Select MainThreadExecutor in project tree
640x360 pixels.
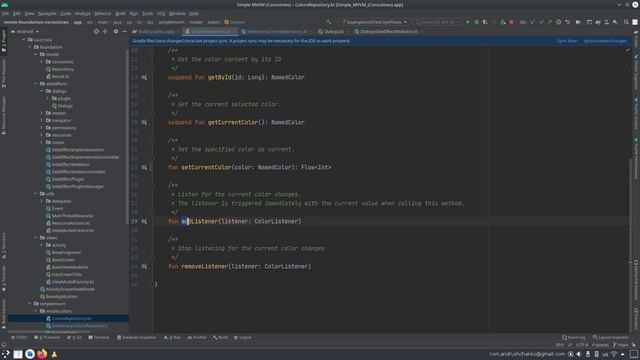72,216
